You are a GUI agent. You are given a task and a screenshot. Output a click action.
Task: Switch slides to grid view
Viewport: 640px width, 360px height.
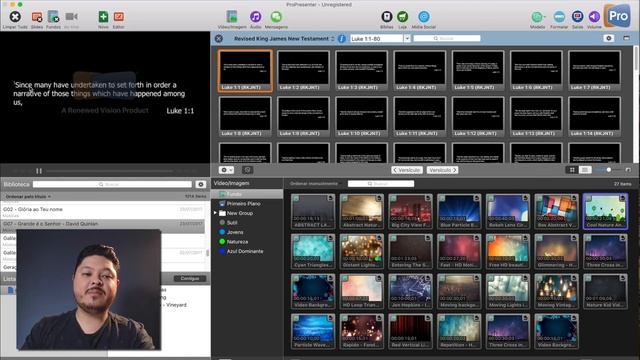coord(572,170)
